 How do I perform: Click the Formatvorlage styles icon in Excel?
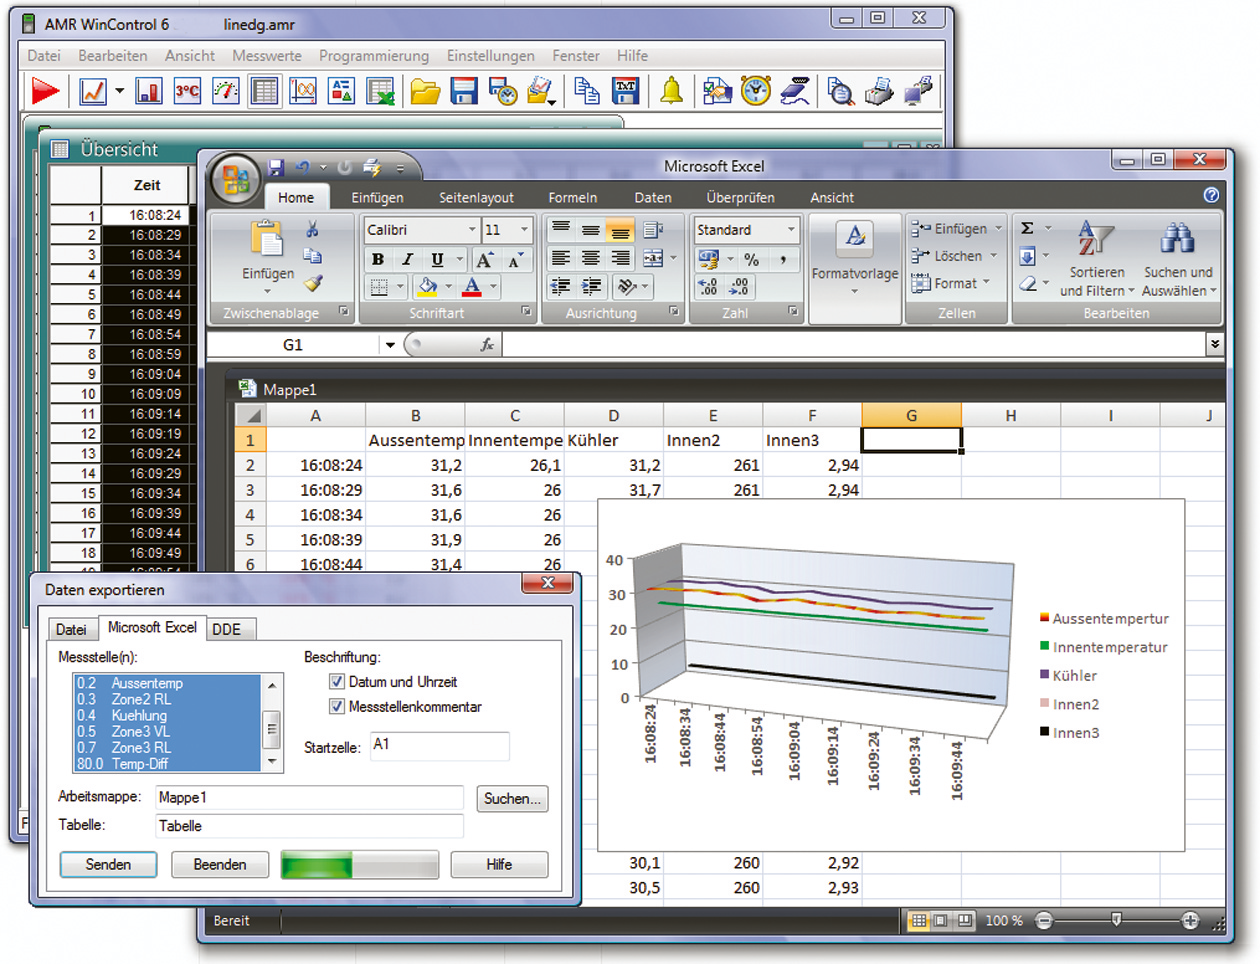click(x=855, y=236)
